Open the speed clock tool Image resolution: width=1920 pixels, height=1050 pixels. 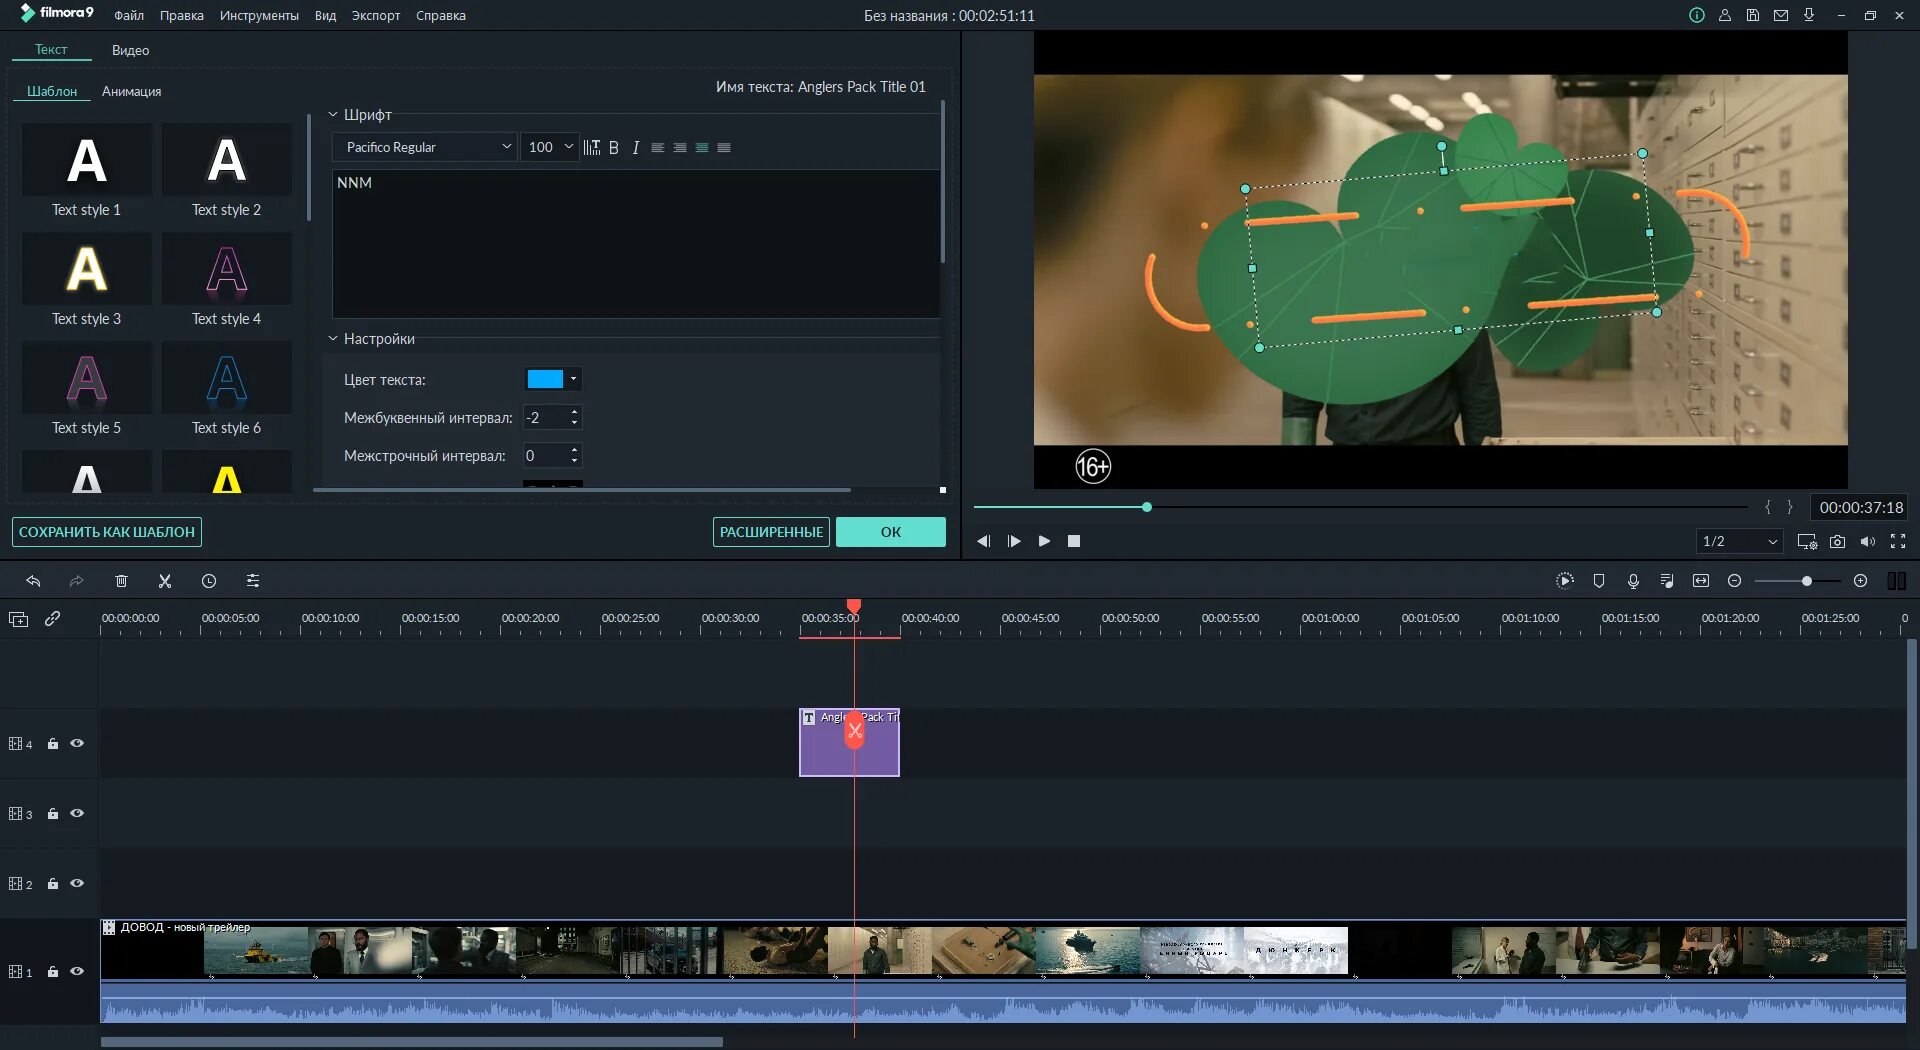209,581
